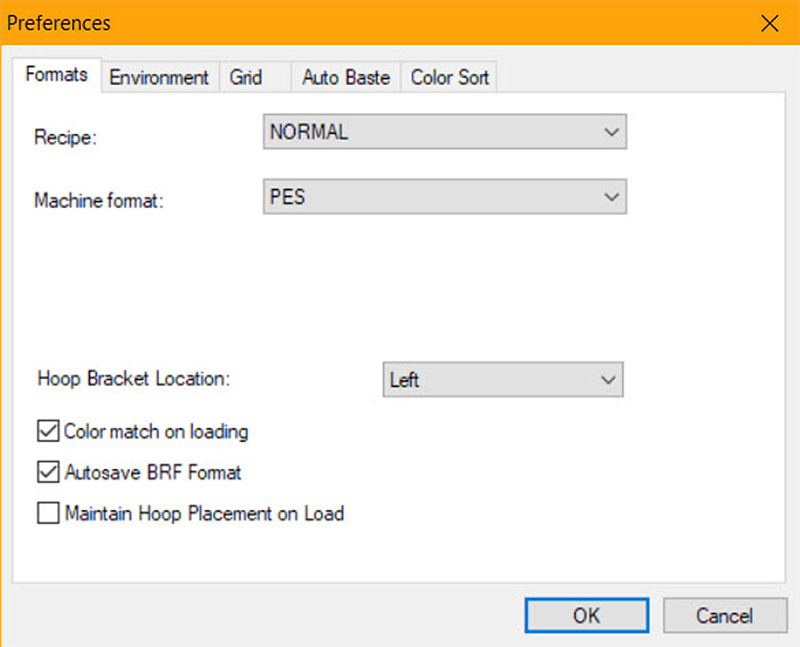800x647 pixels.
Task: Click the "Recipe:" label text
Action: [x=66, y=139]
